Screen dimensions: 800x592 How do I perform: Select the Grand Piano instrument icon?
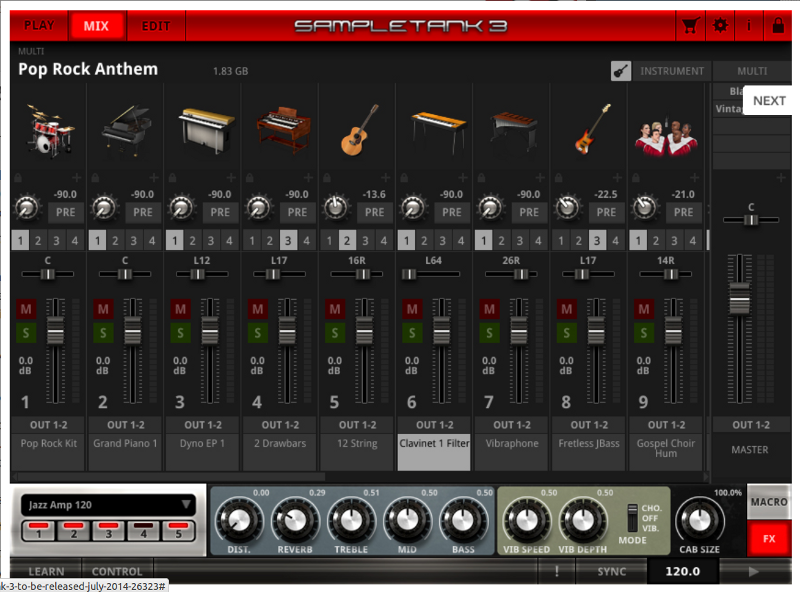(x=126, y=130)
